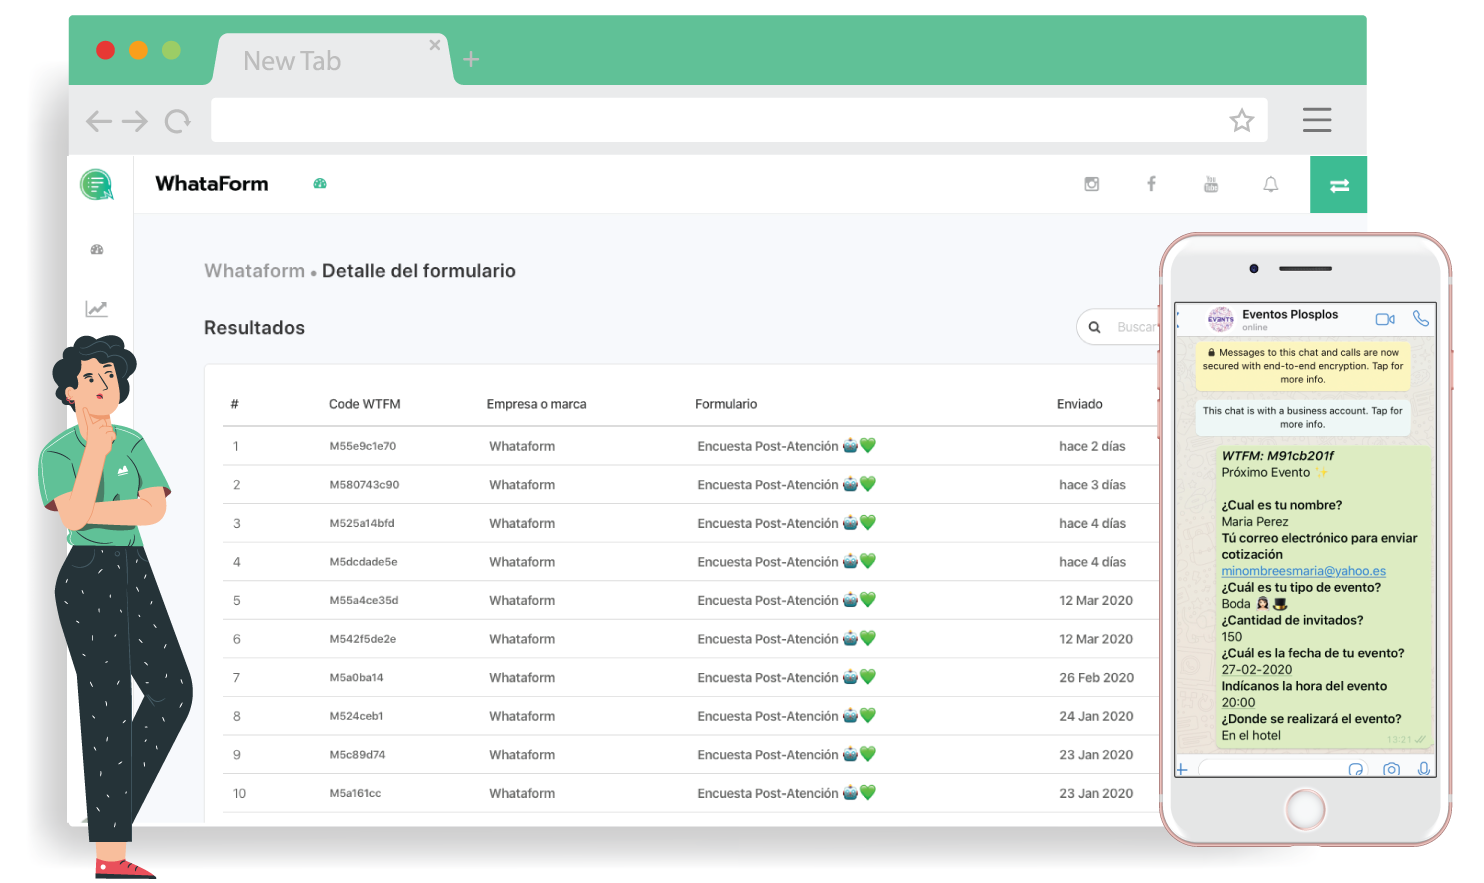Click Whataform company cell in row 10
The width and height of the screenshot is (1484, 883).
click(x=522, y=794)
